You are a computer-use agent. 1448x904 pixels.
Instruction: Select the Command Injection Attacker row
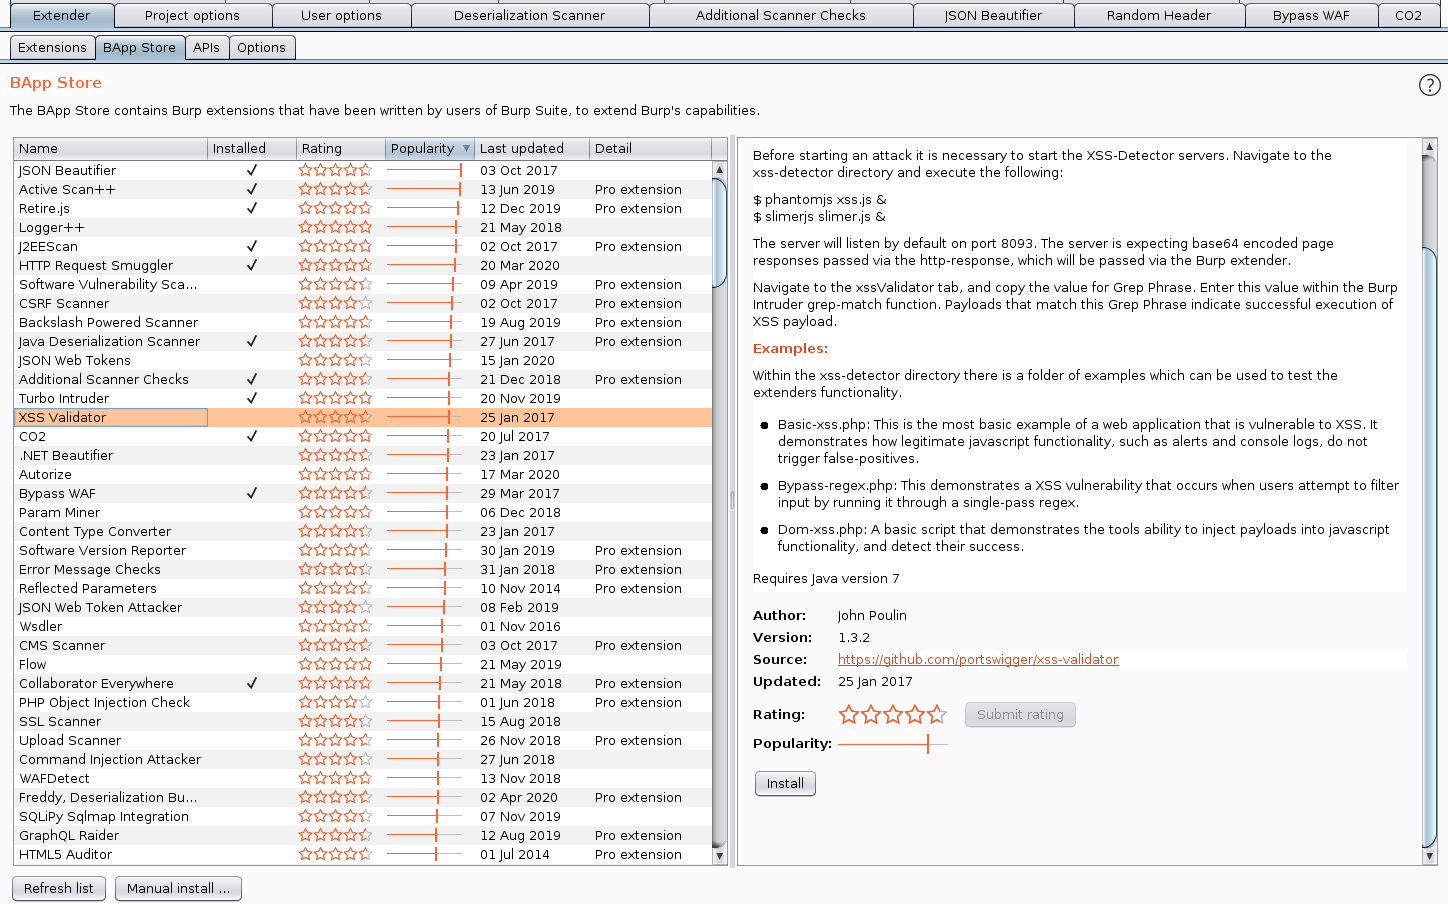click(x=363, y=759)
